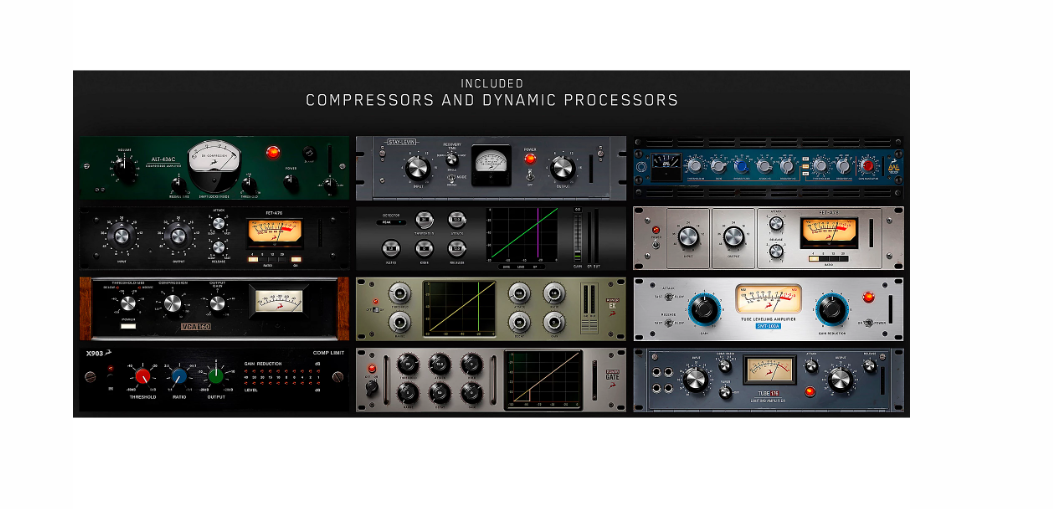This screenshot has width=1053, height=509.
Task: Flip the Stay-Levin Mode switch
Action: point(453,178)
